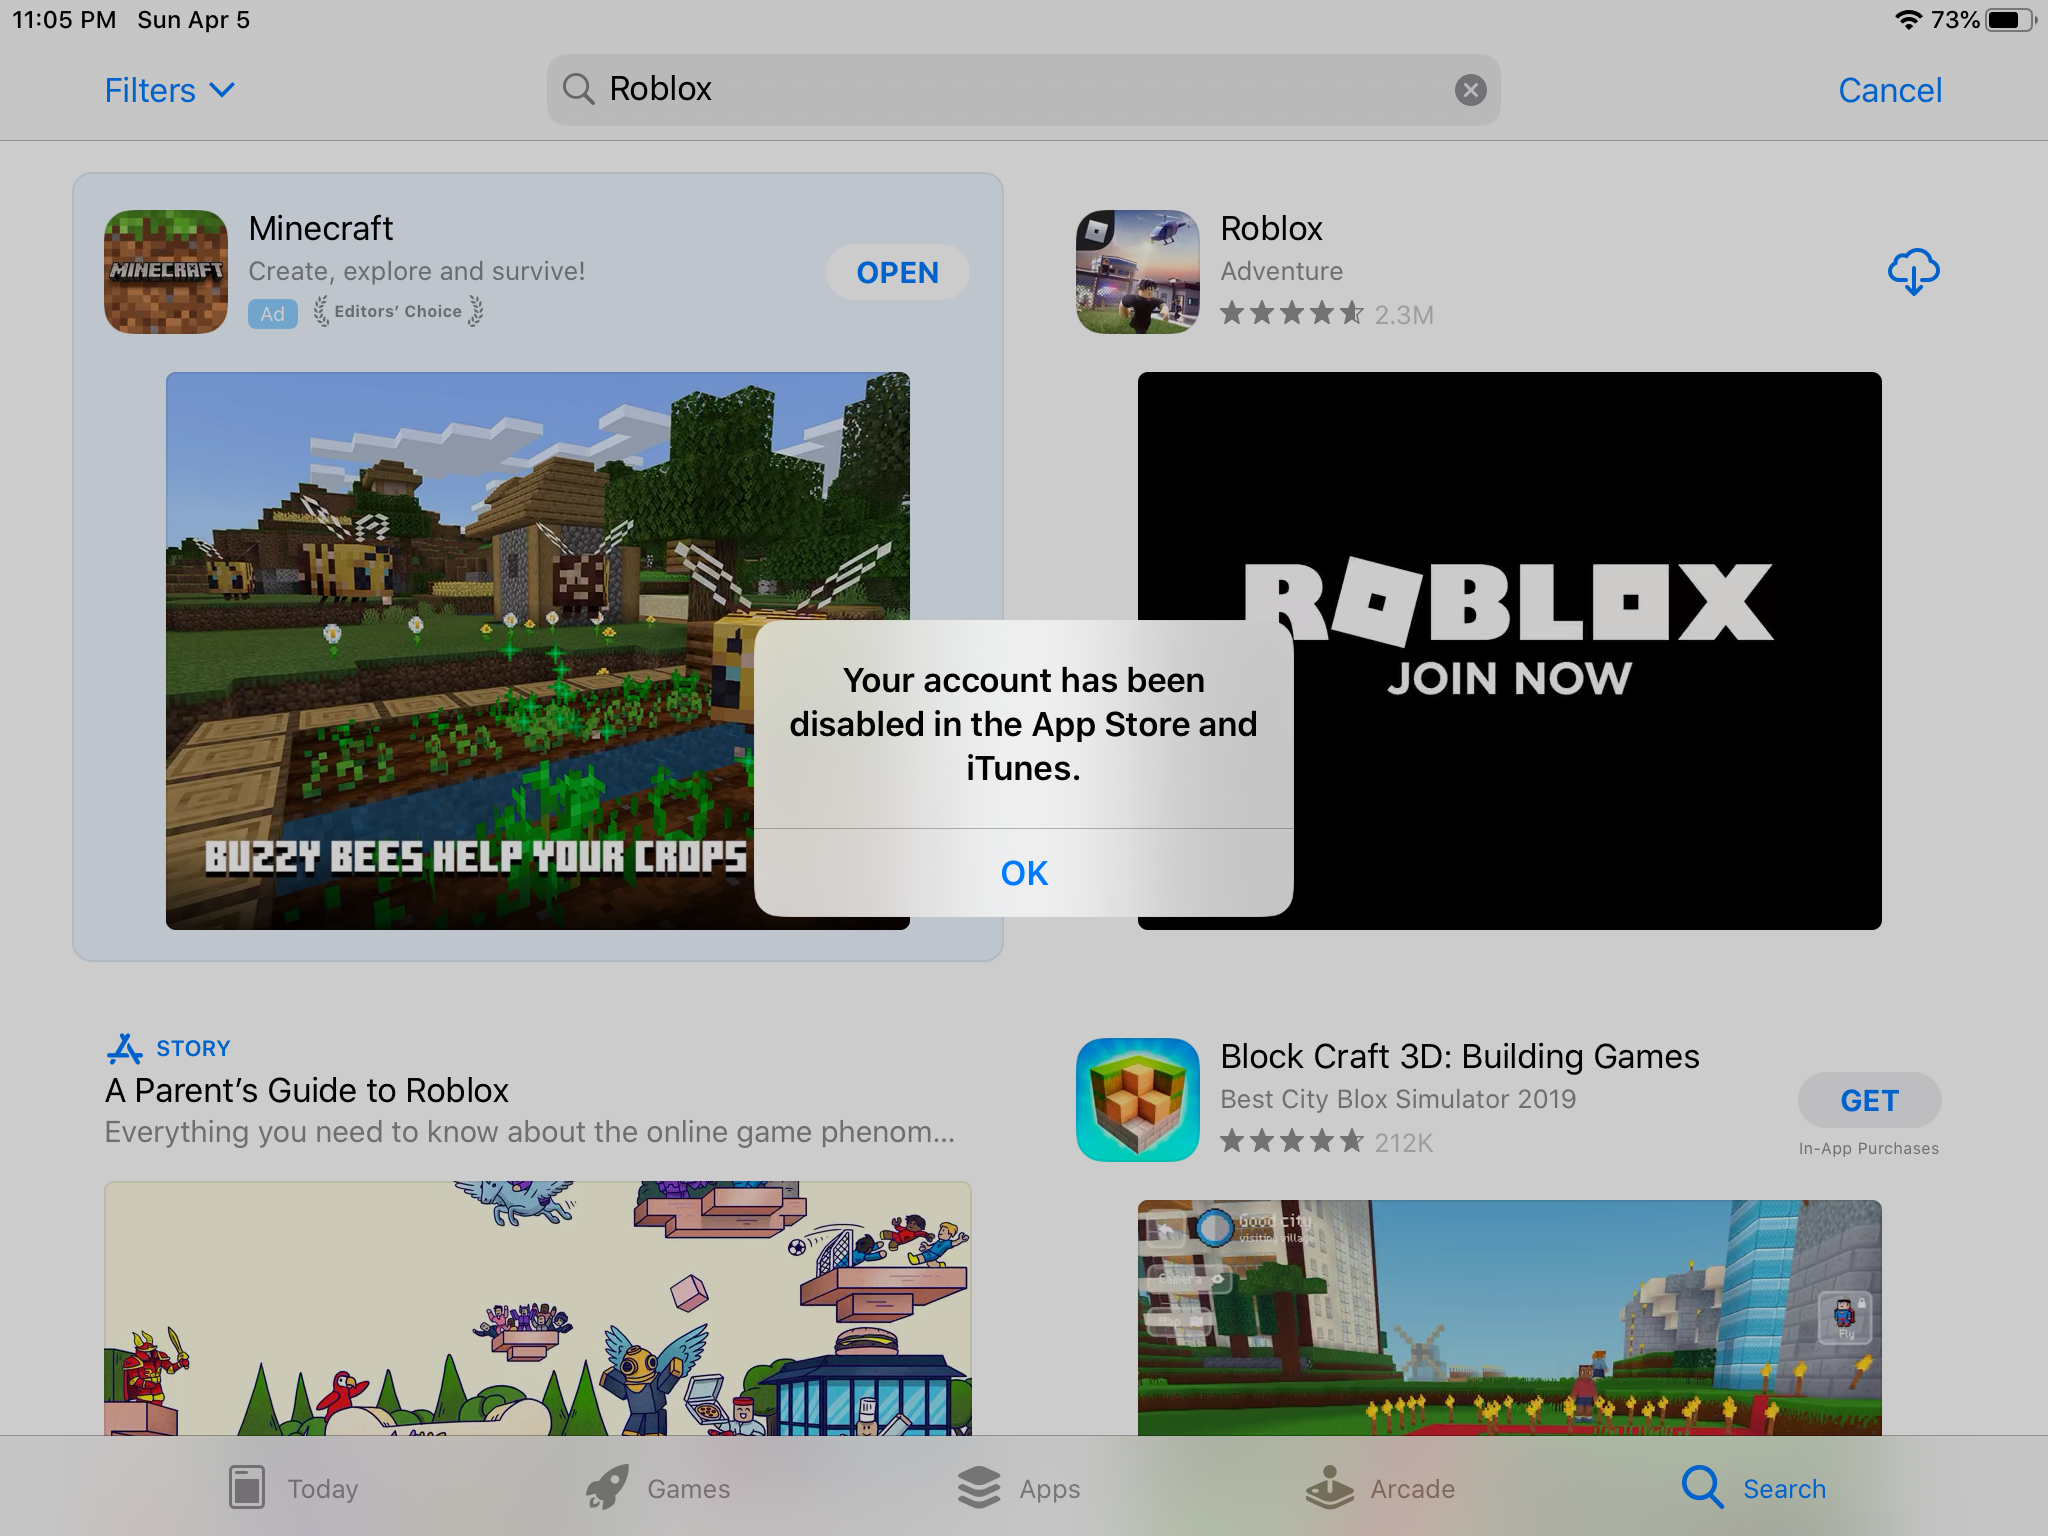Open A Parent's Guide to Roblox story
2048x1536 pixels.
tap(307, 1090)
